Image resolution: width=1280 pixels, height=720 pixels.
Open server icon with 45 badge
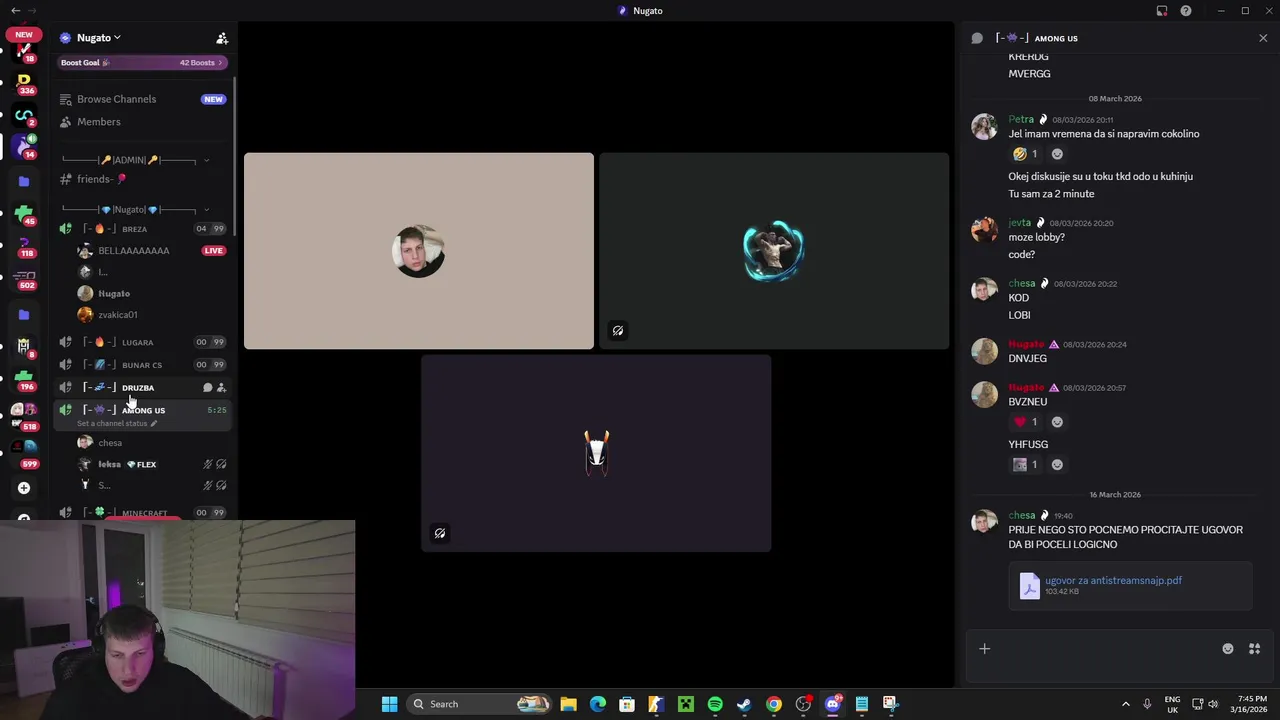click(24, 213)
